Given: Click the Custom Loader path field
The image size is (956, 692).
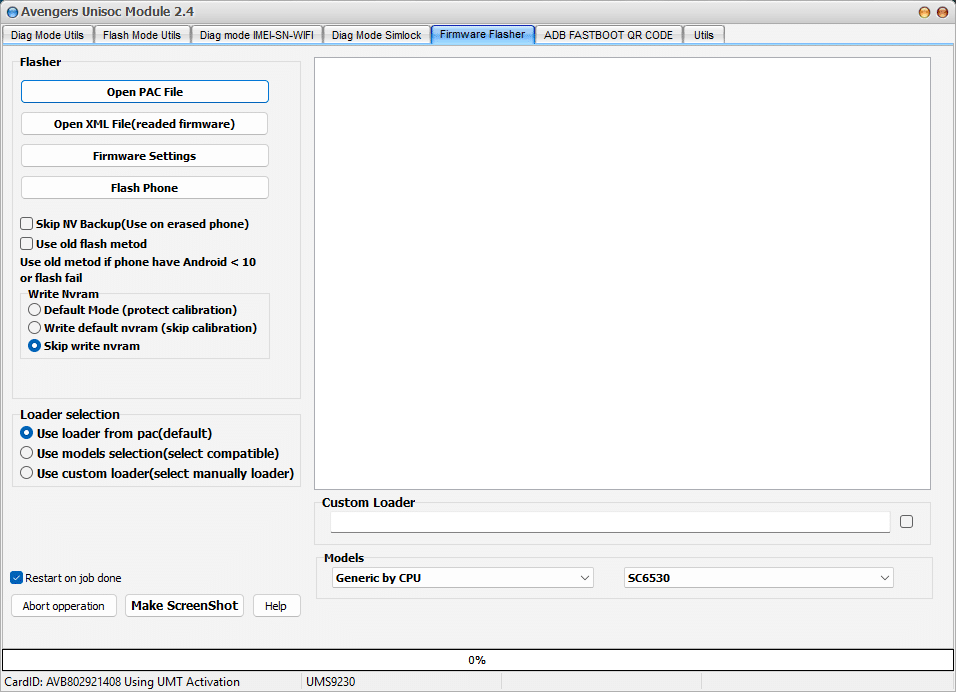Looking at the screenshot, I should tap(610, 522).
